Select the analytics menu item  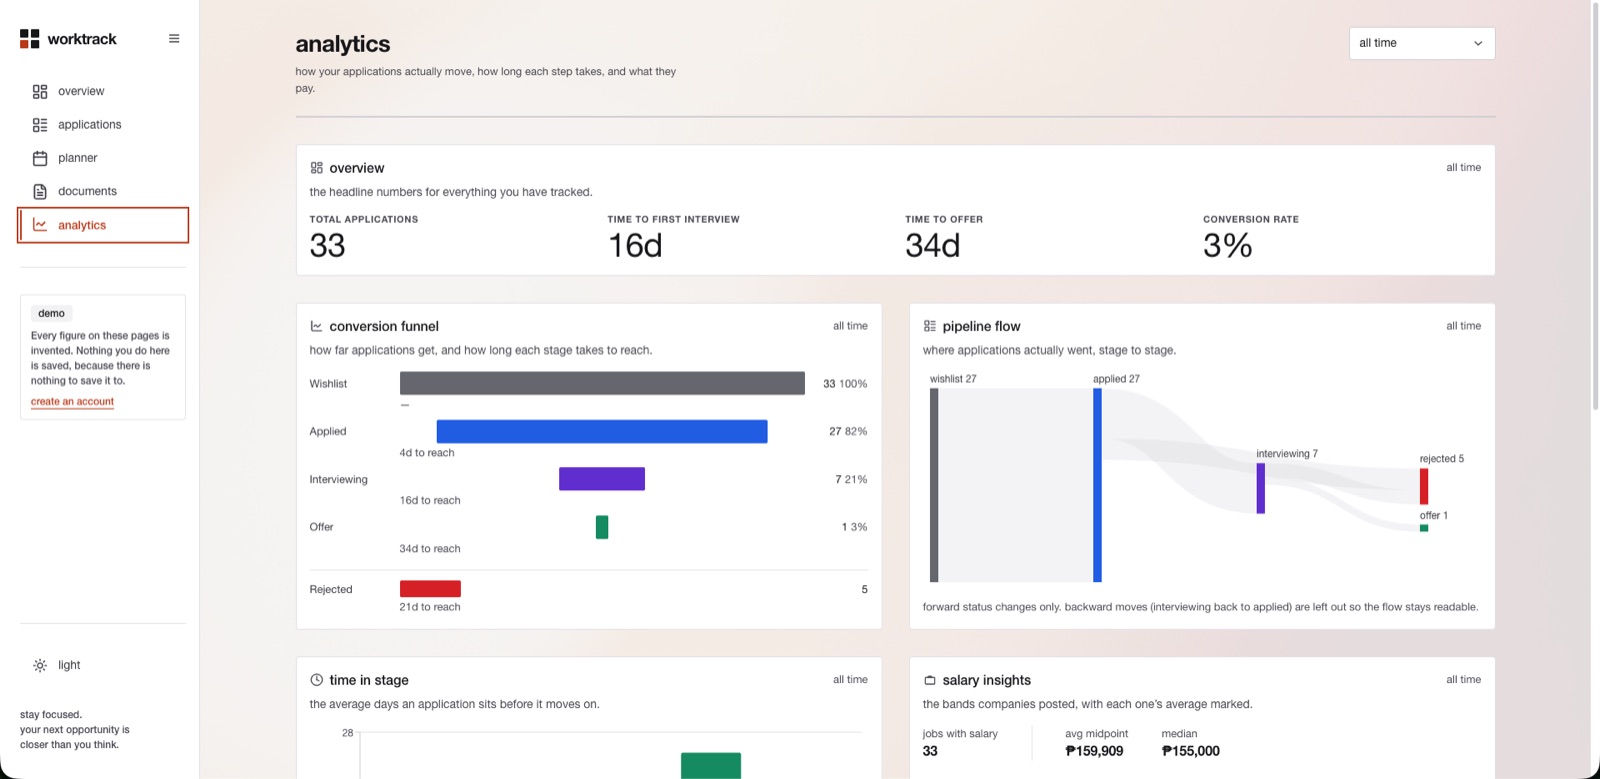coord(103,225)
